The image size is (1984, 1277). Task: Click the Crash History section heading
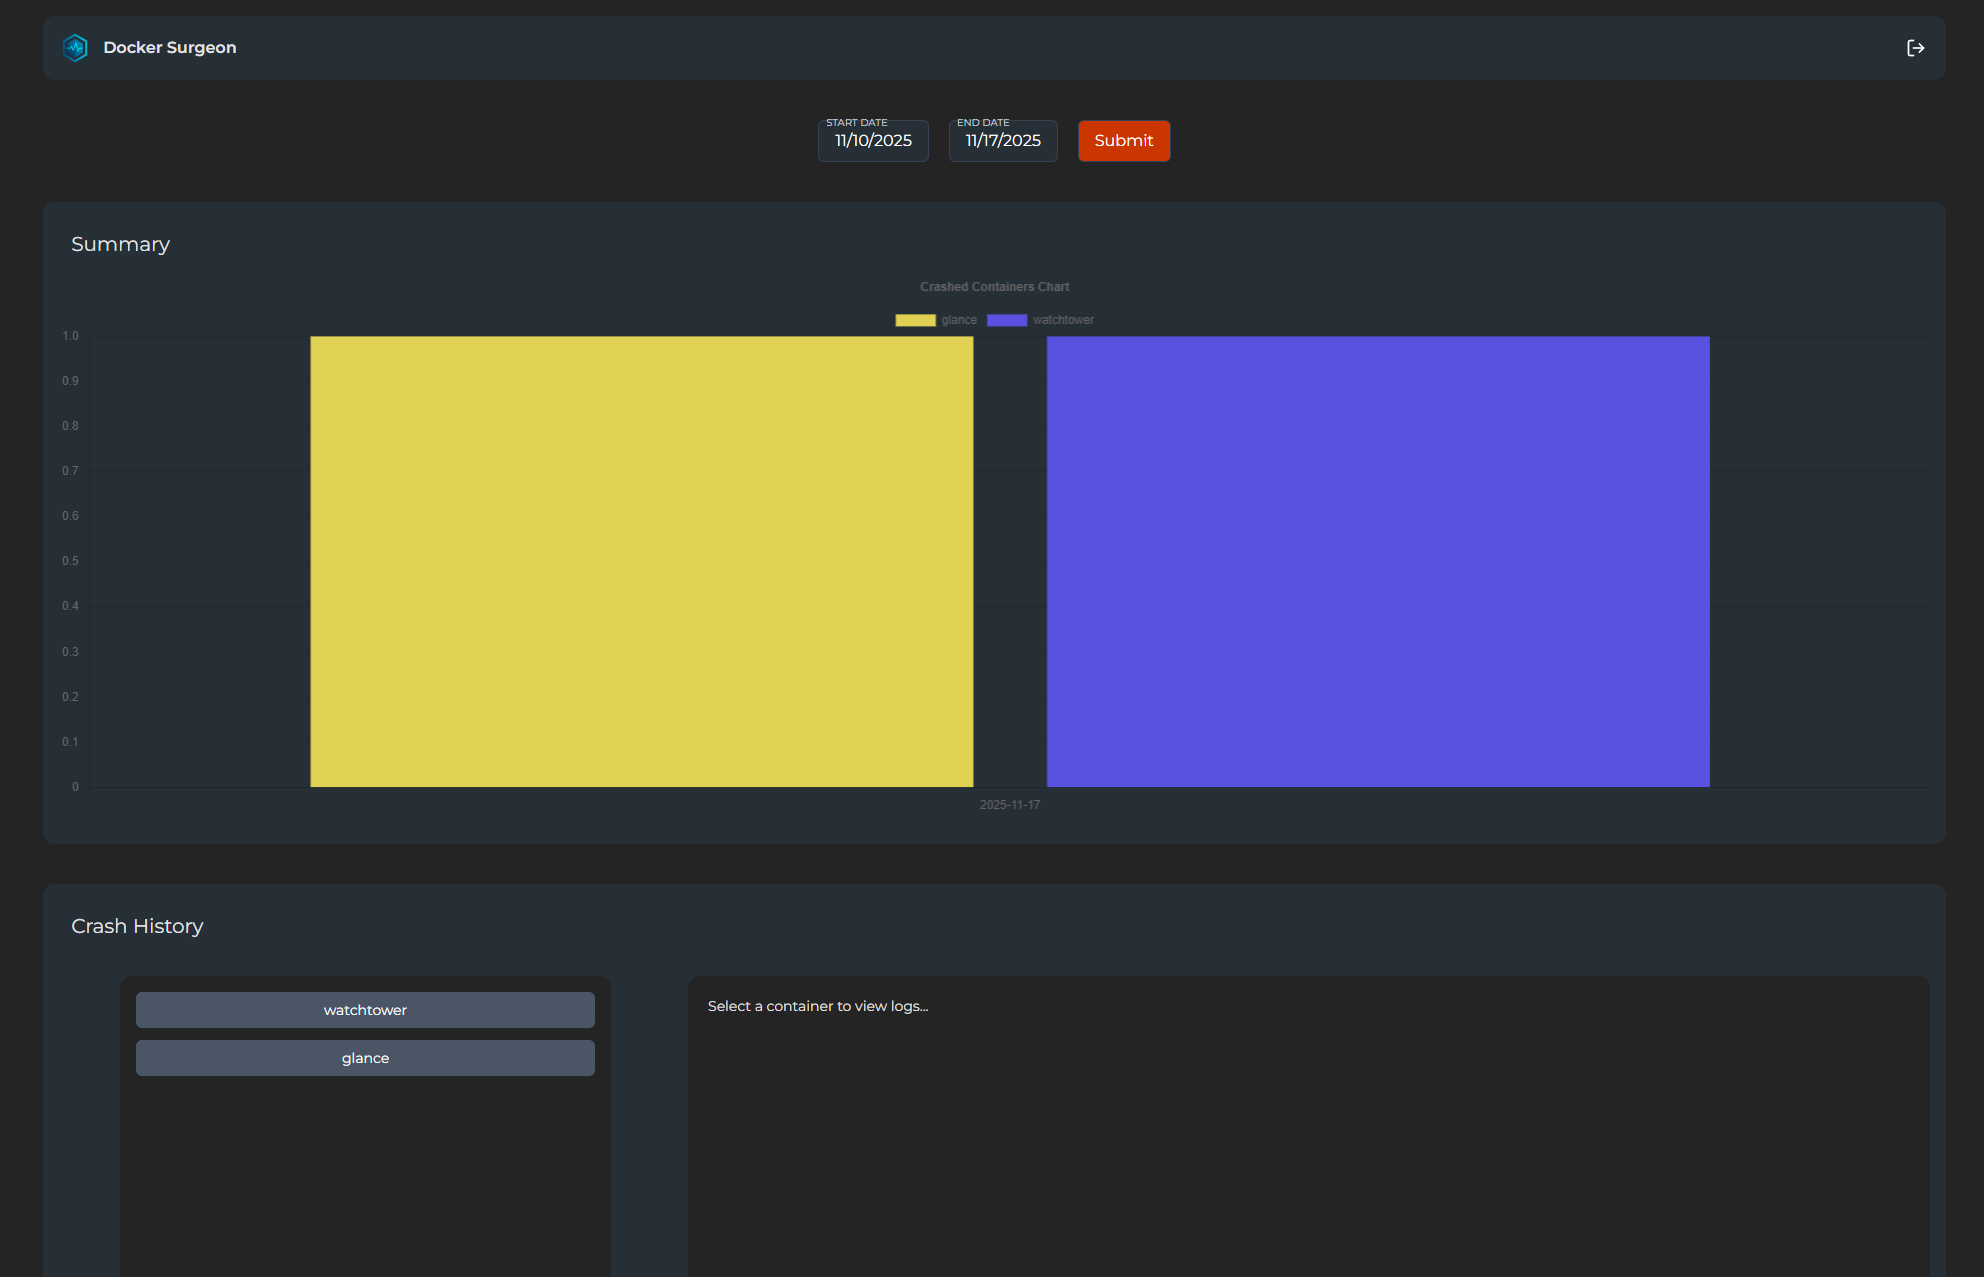pos(137,927)
